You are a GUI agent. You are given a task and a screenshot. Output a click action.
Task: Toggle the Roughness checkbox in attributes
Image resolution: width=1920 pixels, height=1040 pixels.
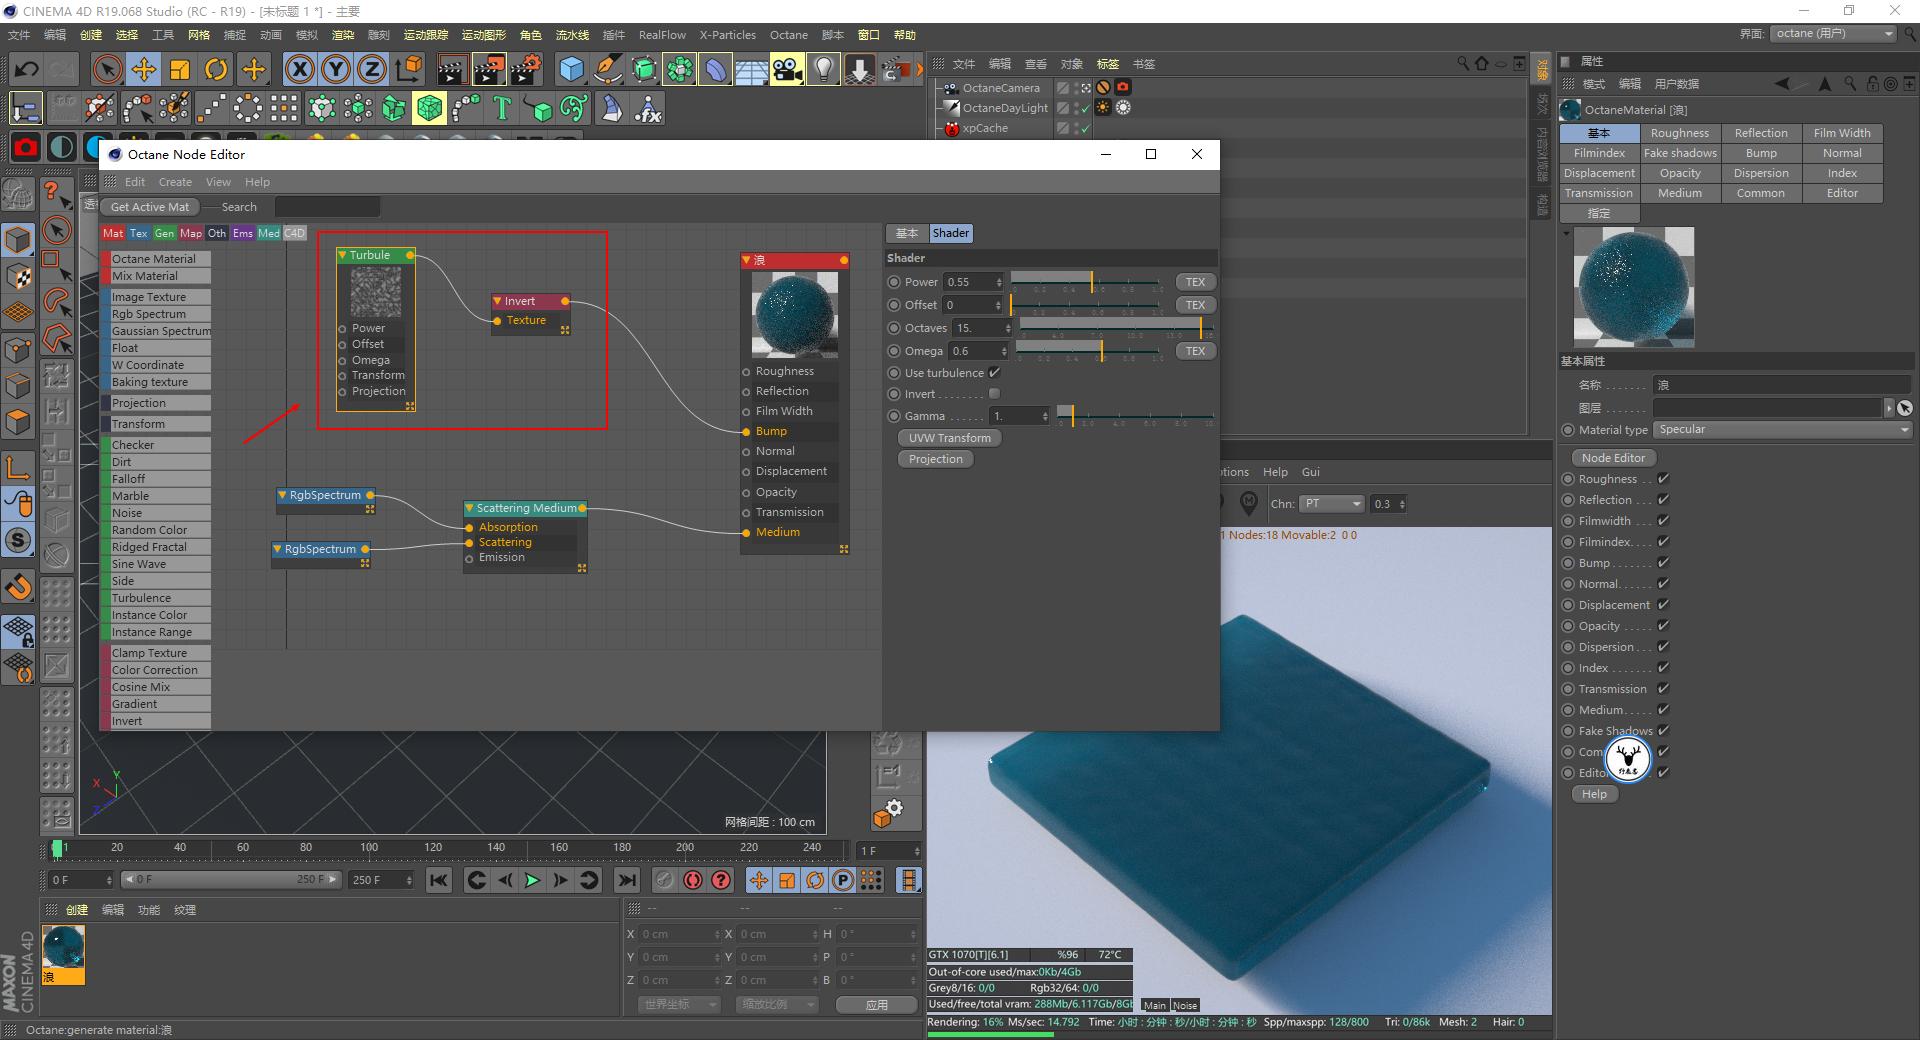point(1663,479)
